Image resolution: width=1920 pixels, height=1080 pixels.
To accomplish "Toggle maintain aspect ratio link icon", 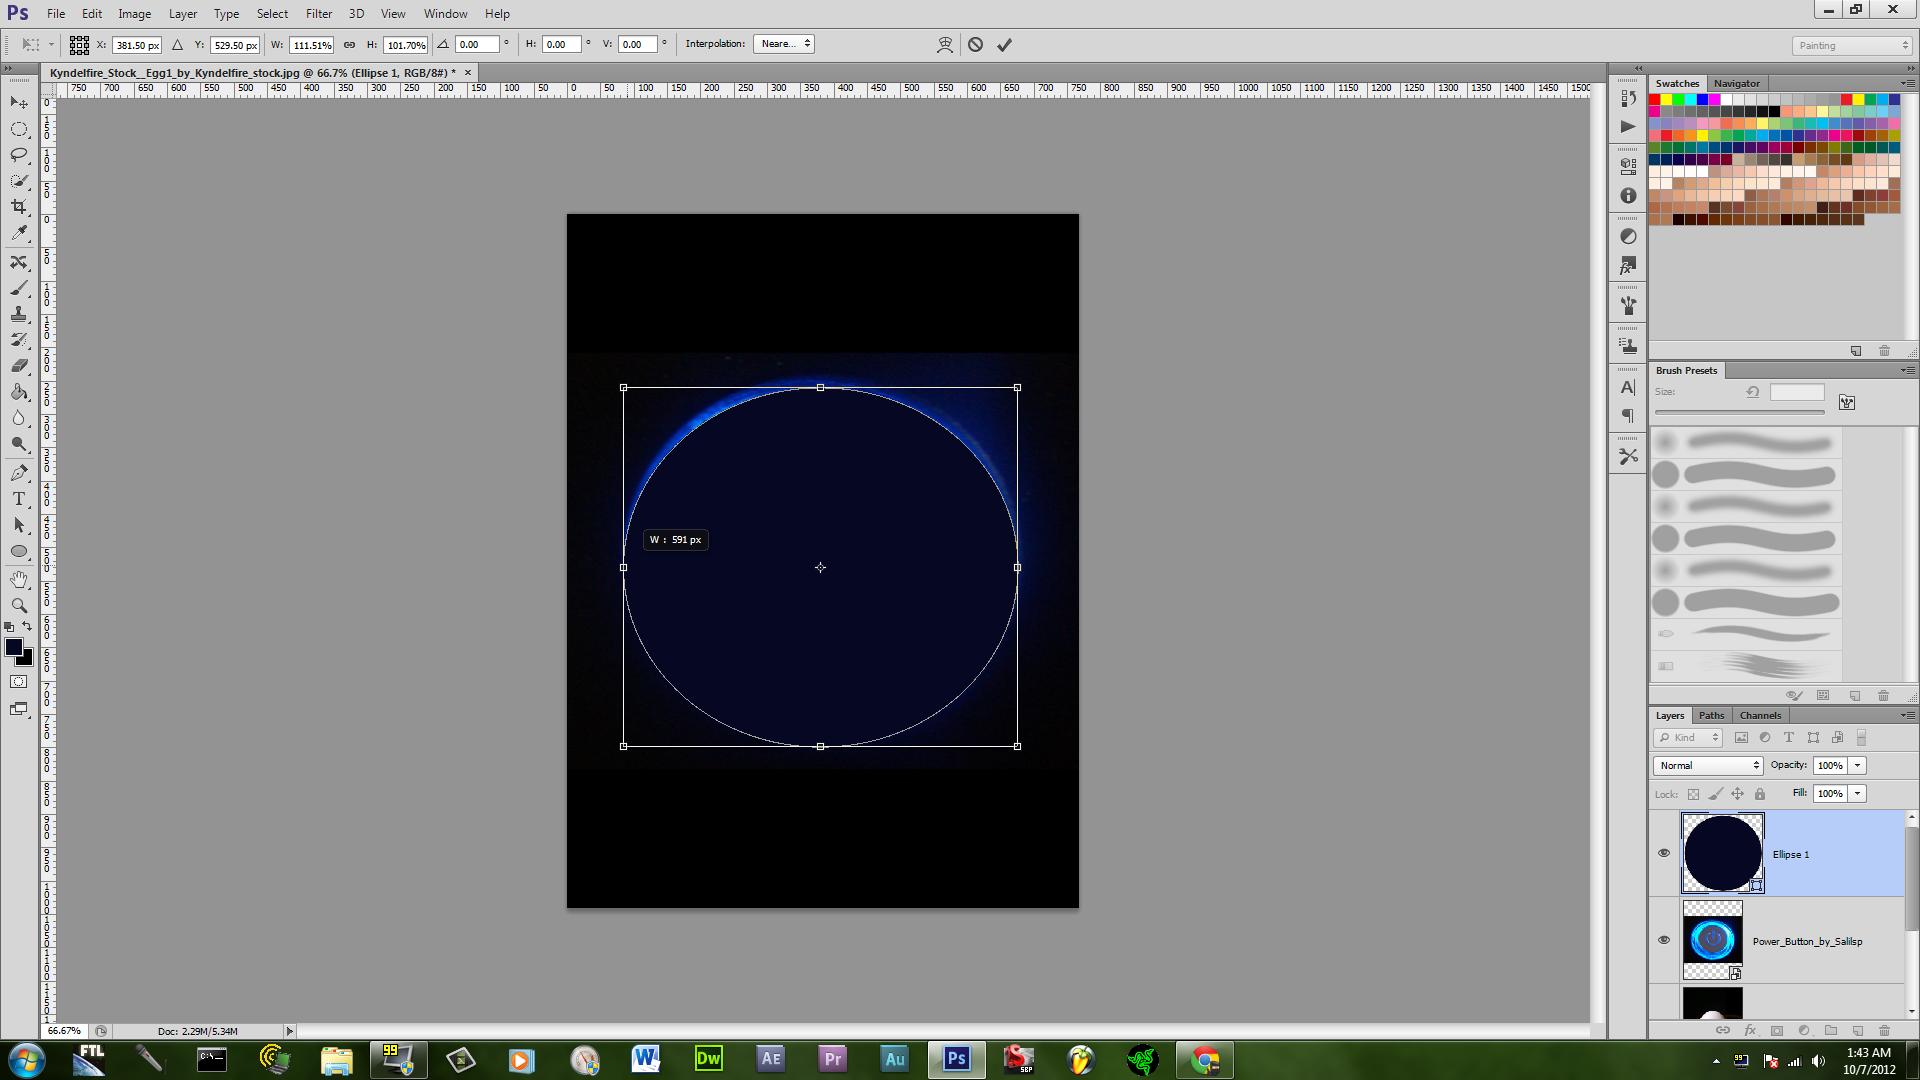I will [349, 45].
